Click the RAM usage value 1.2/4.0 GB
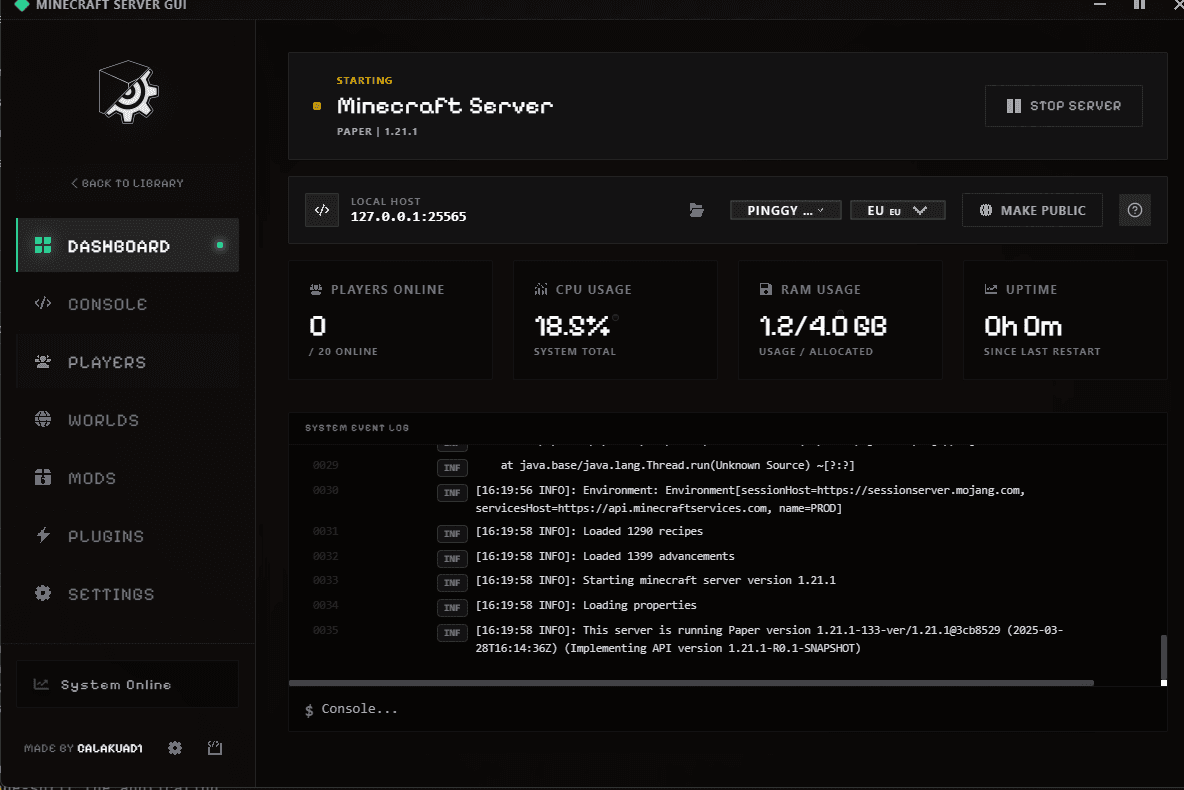This screenshot has height=790, width=1184. 823,326
